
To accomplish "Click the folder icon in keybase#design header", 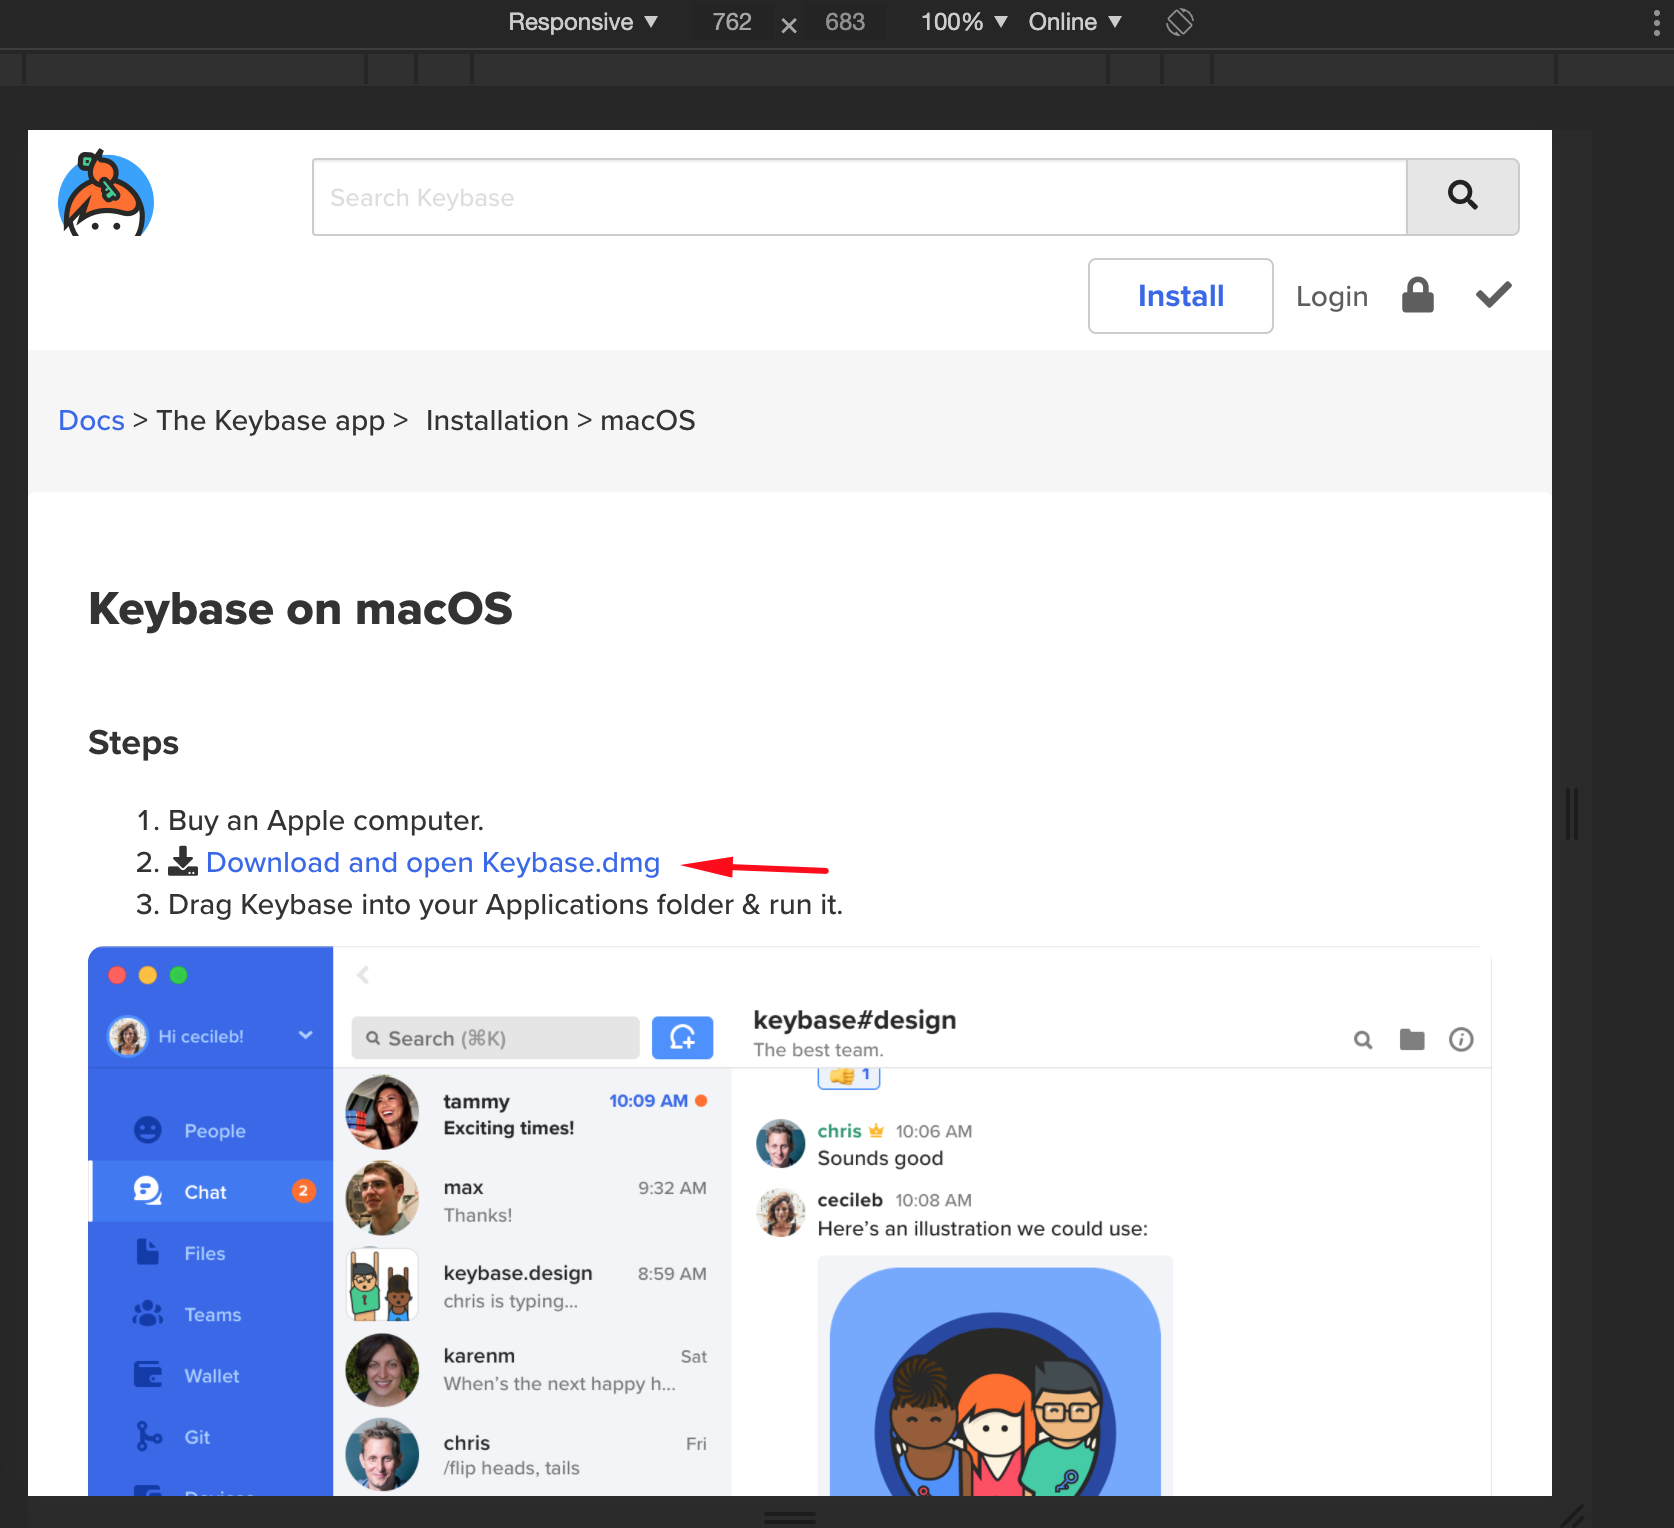I will (x=1412, y=1040).
